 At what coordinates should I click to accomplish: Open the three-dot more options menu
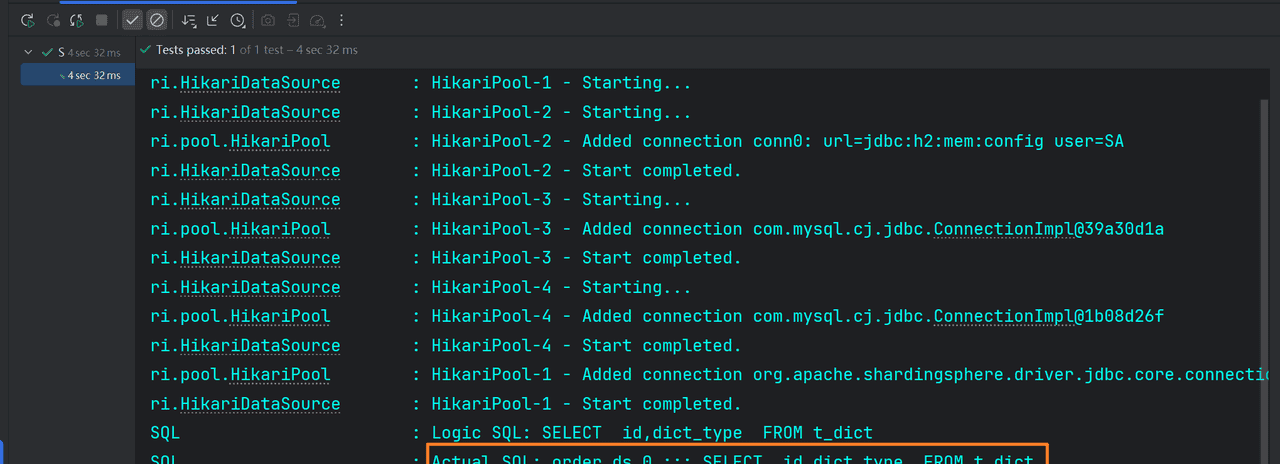[342, 20]
